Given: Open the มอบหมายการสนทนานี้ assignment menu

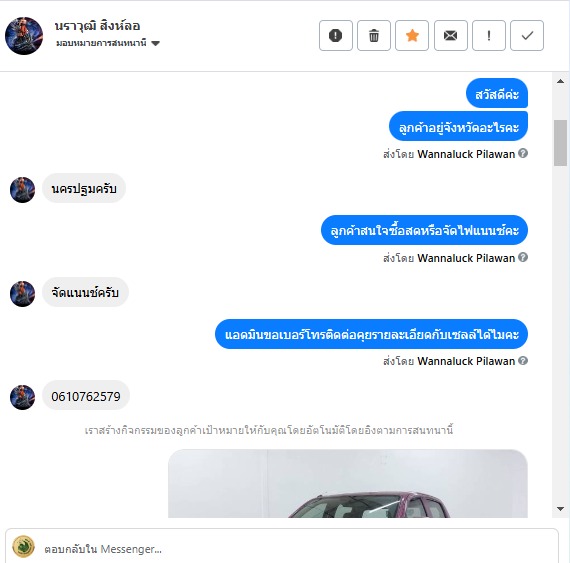Looking at the screenshot, I should coord(108,43).
